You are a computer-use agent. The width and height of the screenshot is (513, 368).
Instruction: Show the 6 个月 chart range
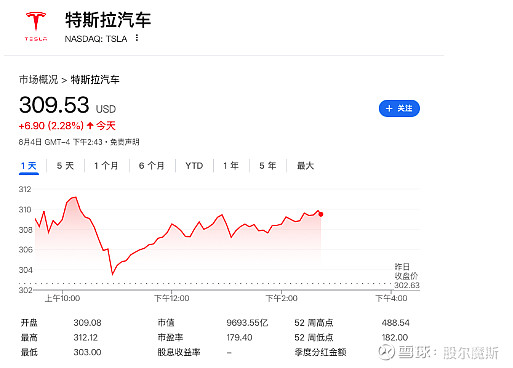pos(151,166)
